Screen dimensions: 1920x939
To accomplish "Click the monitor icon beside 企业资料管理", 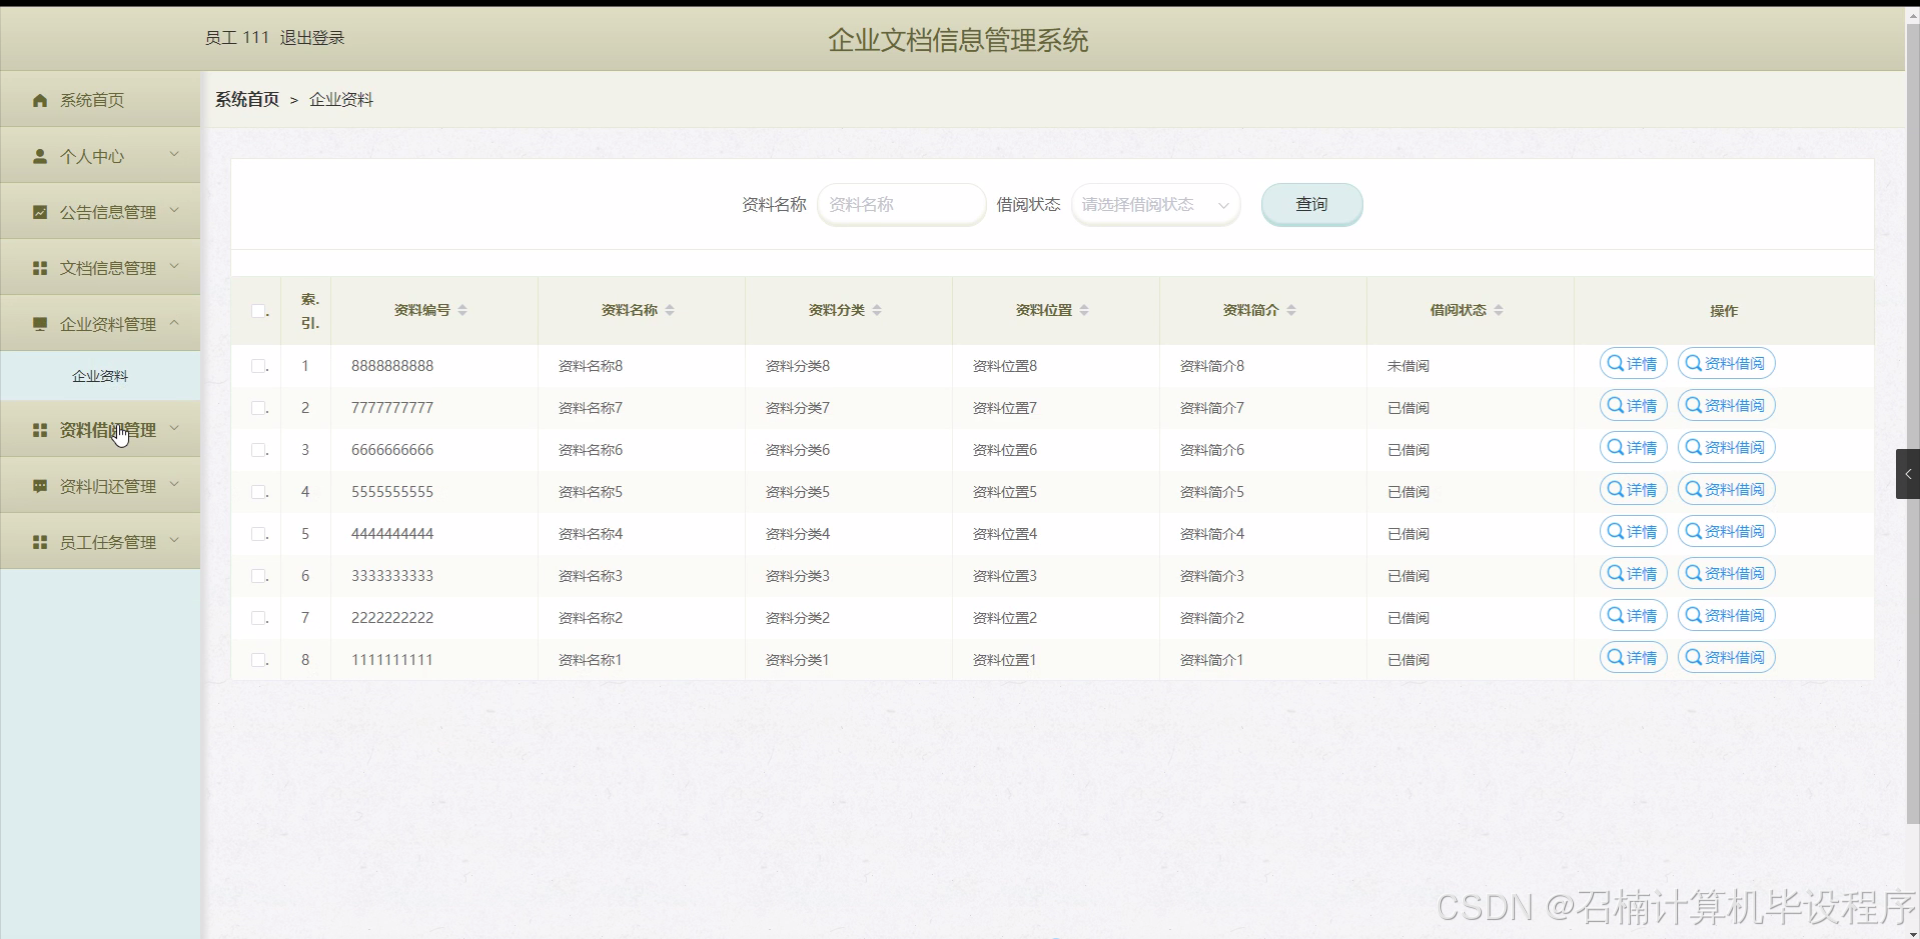I will tap(40, 324).
